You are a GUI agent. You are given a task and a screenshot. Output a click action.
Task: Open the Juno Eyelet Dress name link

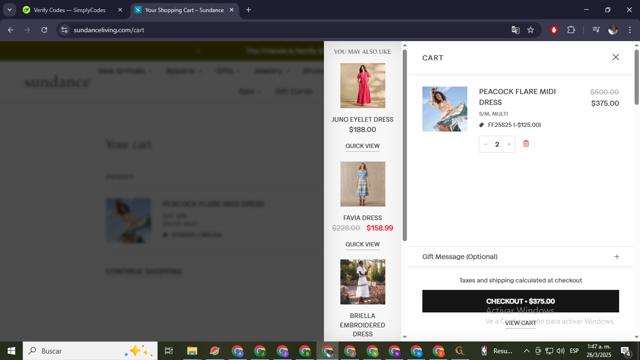click(362, 119)
